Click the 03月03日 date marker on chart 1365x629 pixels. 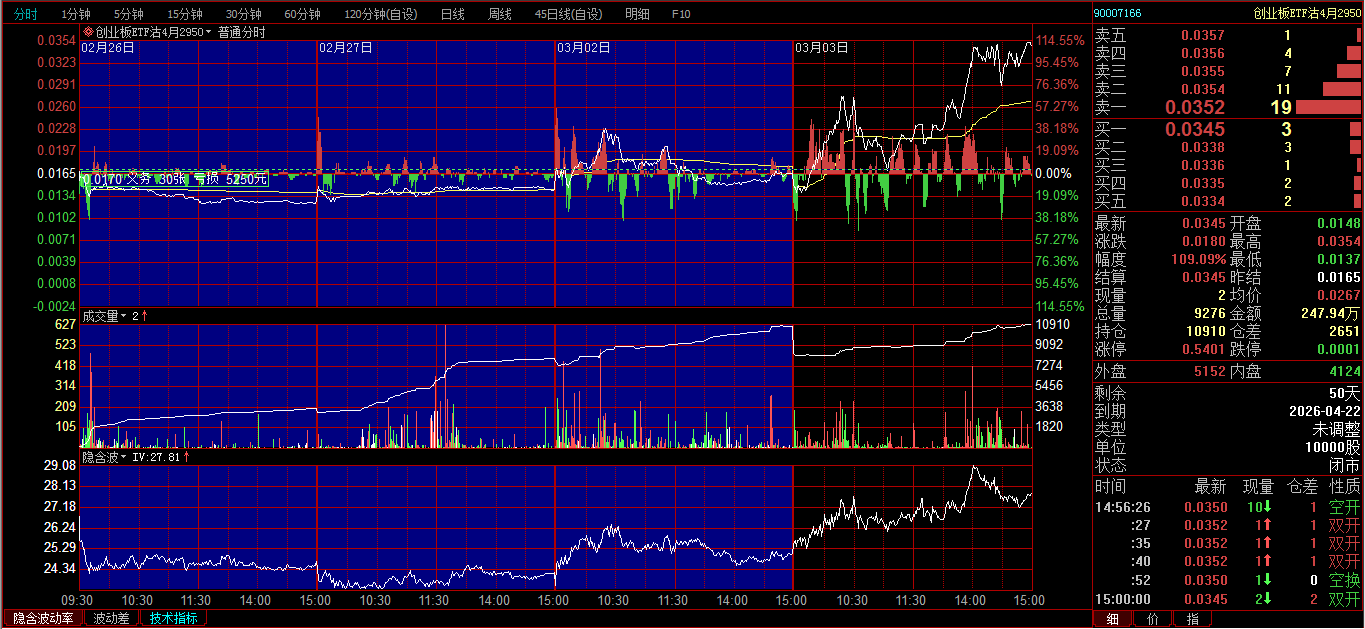click(x=821, y=47)
